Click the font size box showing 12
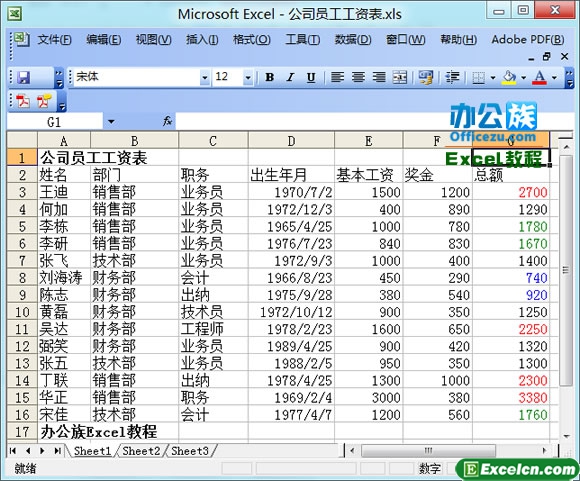This screenshot has width=580, height=481. coord(227,77)
